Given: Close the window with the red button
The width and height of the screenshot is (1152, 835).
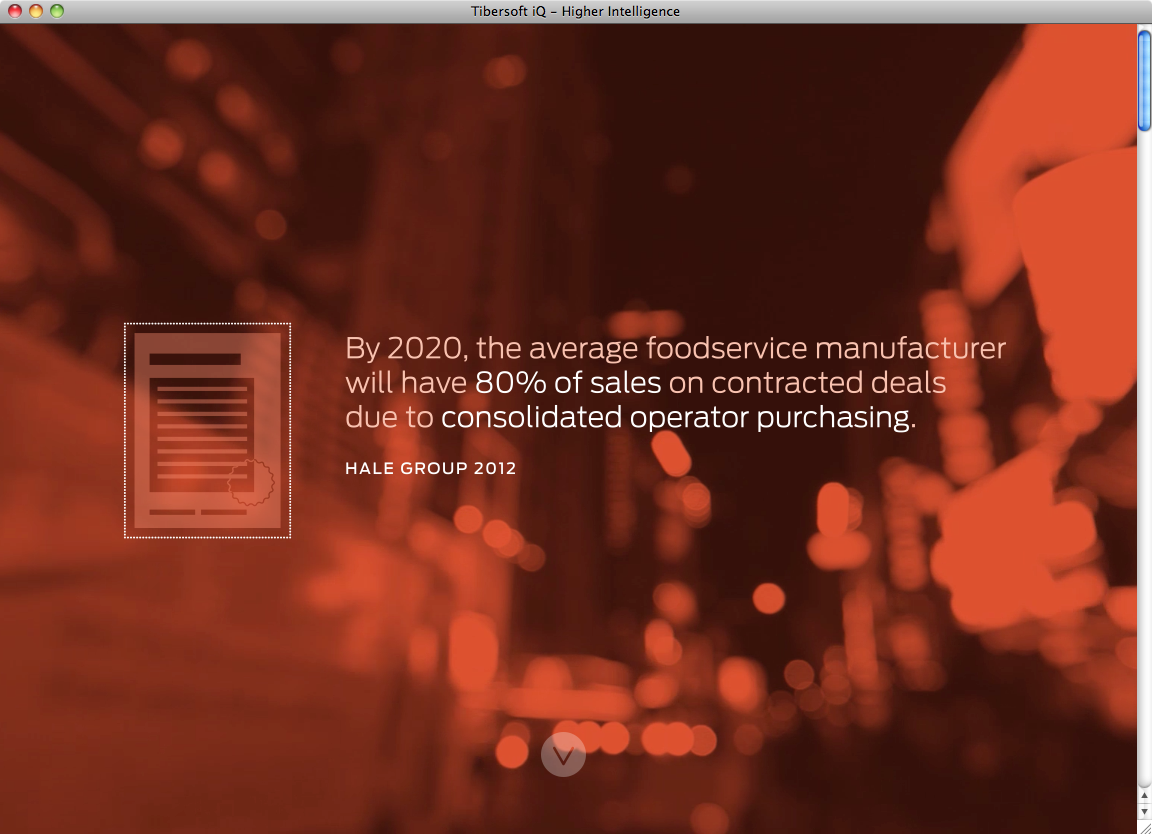Looking at the screenshot, I should click(14, 11).
